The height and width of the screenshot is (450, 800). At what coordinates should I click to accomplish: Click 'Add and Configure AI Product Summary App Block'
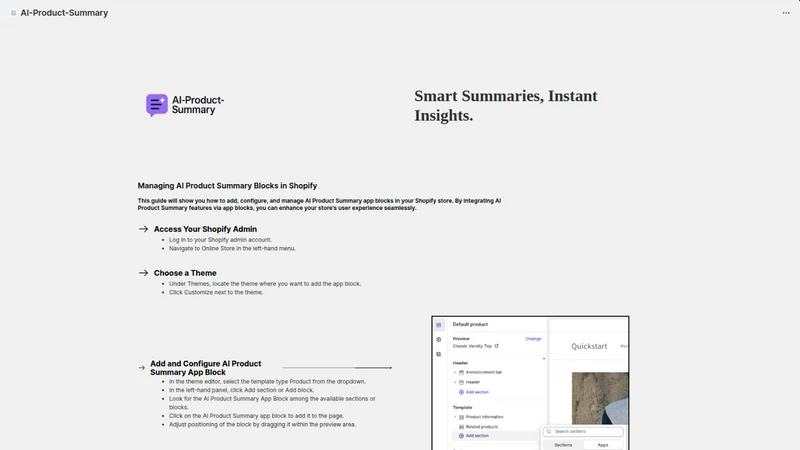click(206, 368)
